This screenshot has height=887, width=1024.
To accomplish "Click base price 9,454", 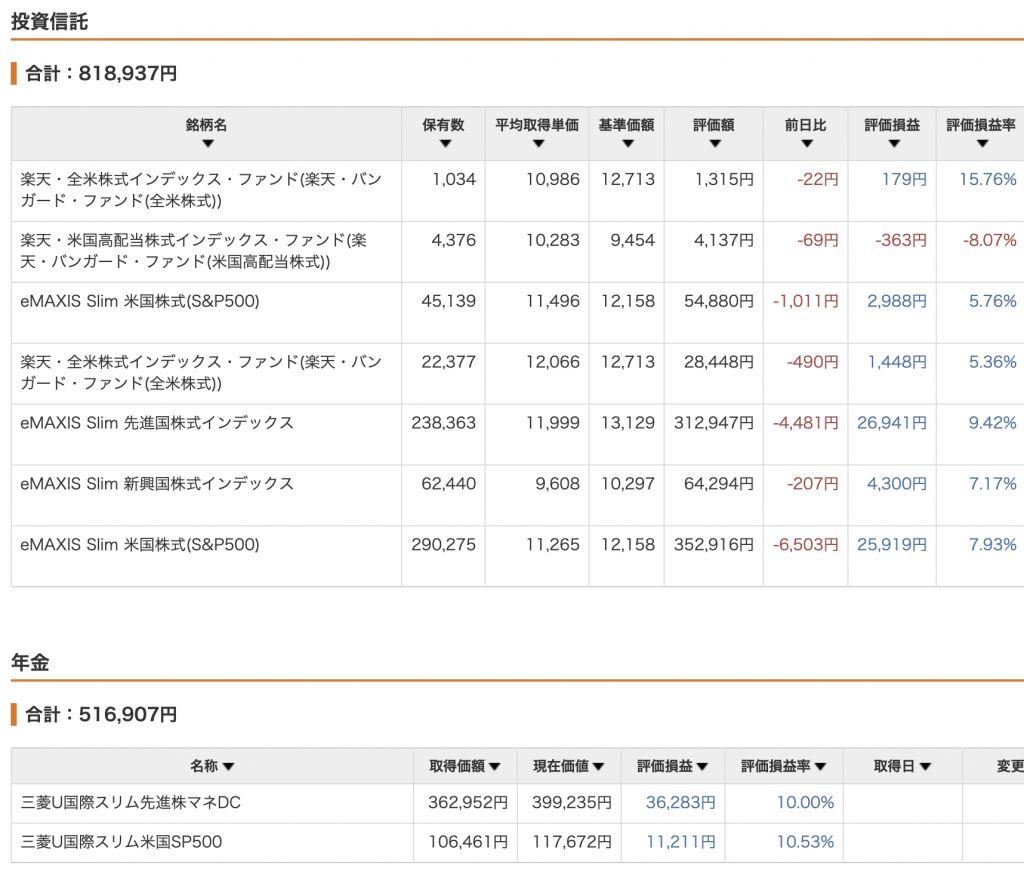I will pyautogui.click(x=633, y=240).
